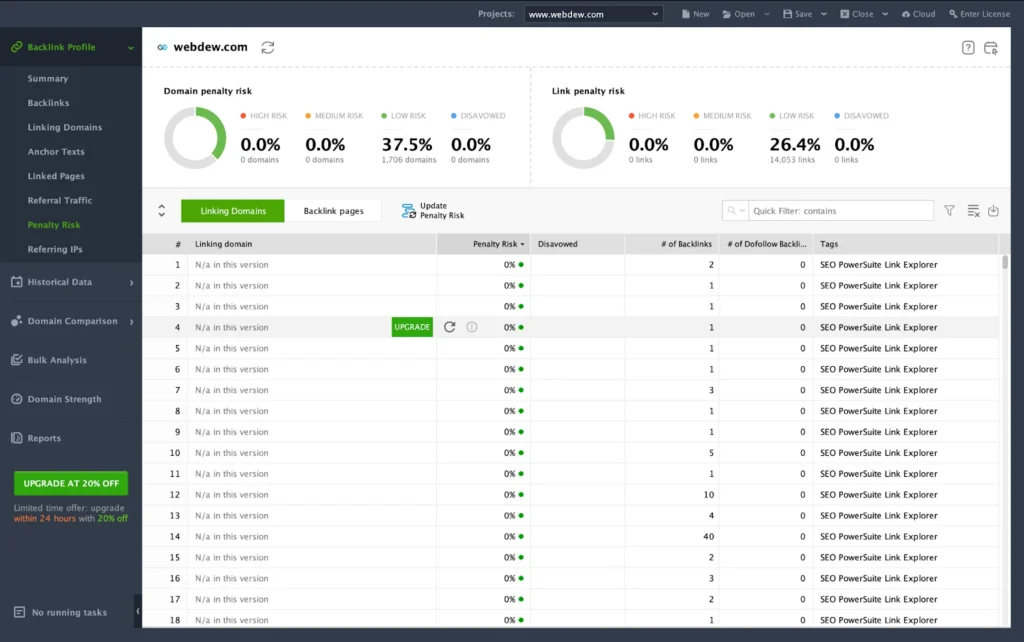Click the filter funnel icon
Image resolution: width=1024 pixels, height=642 pixels.
pos(949,211)
